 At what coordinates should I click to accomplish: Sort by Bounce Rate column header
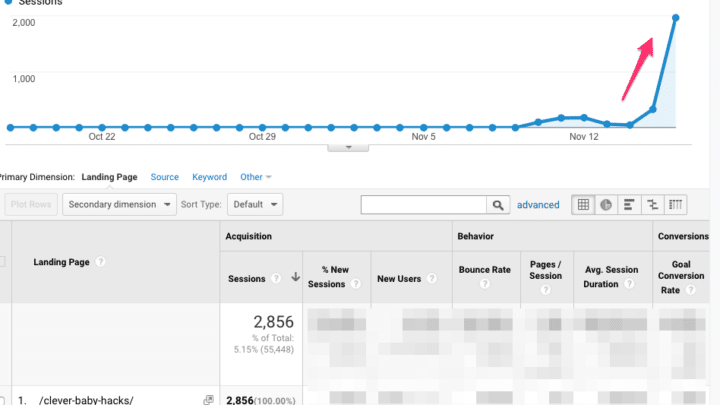[x=484, y=270]
